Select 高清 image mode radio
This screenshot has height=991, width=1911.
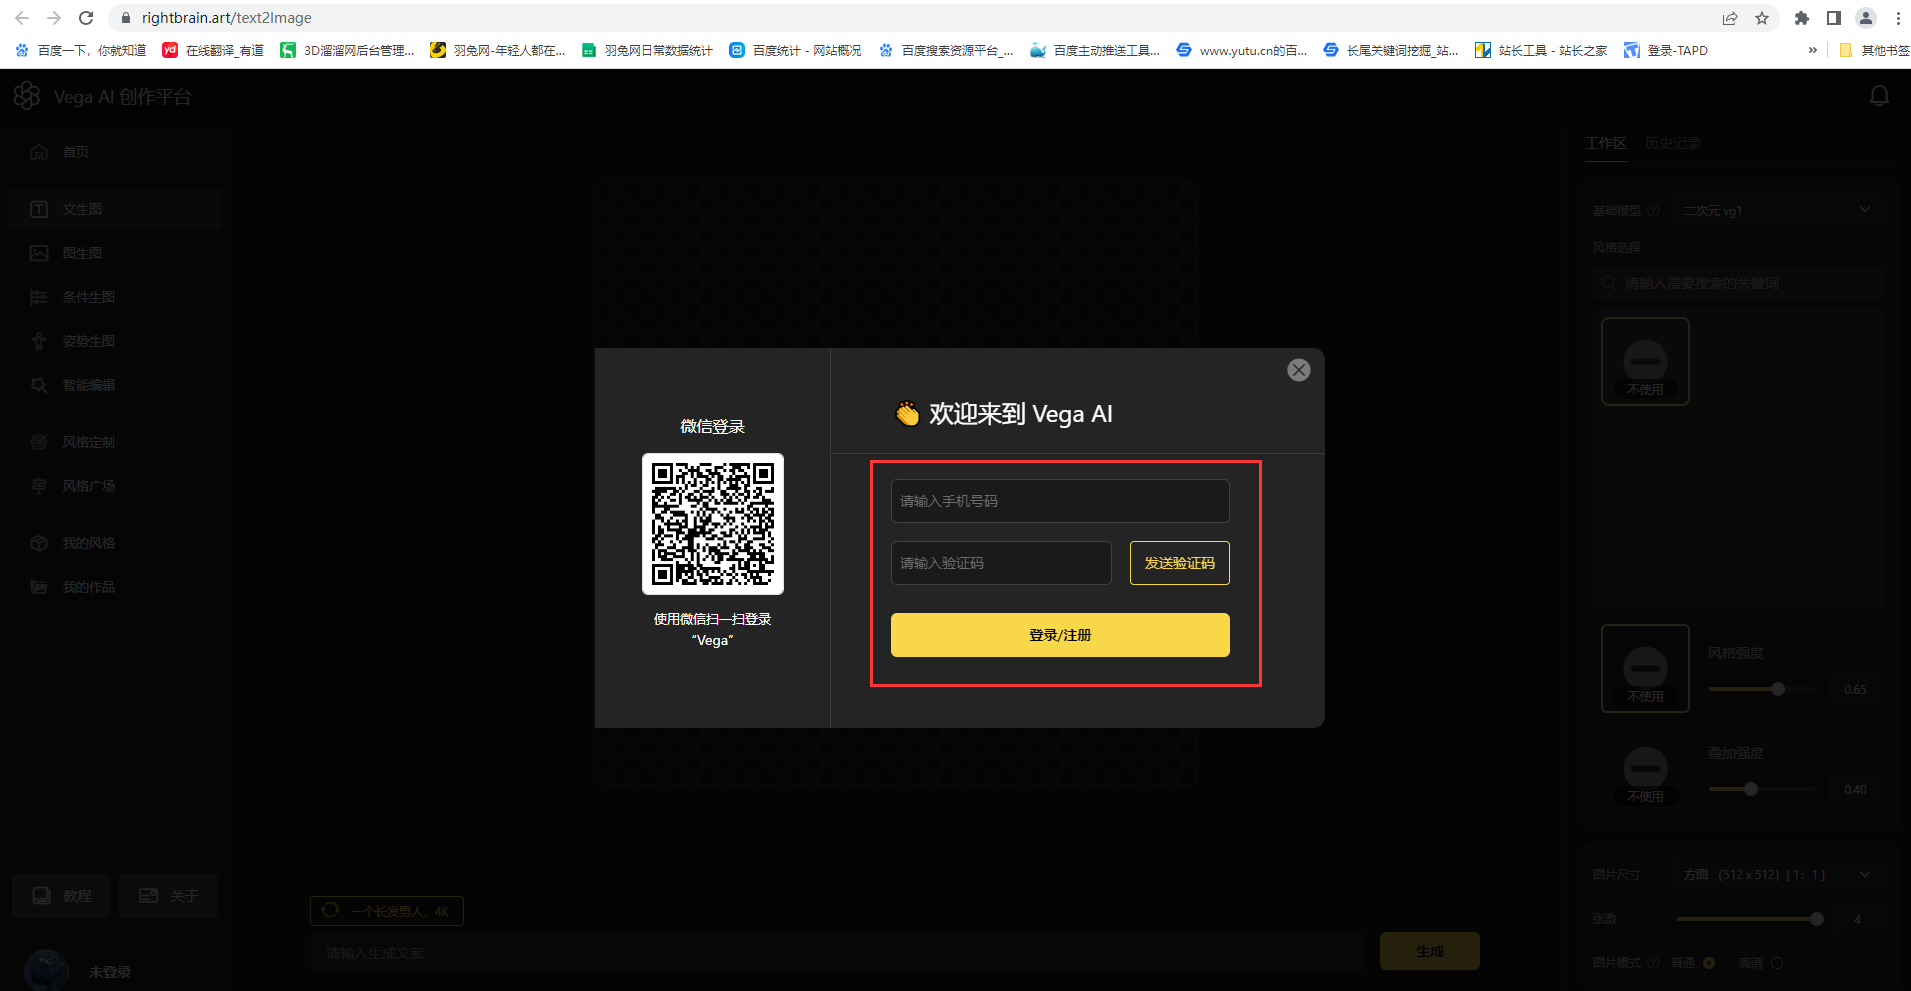tap(1776, 963)
